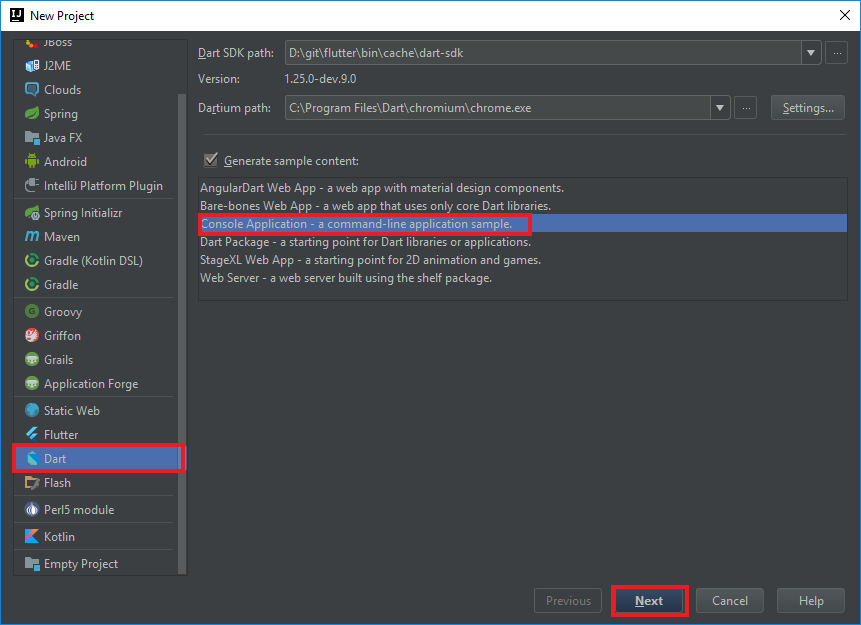Select the Maven project icon
Viewport: 861px width, 625px height.
point(32,237)
